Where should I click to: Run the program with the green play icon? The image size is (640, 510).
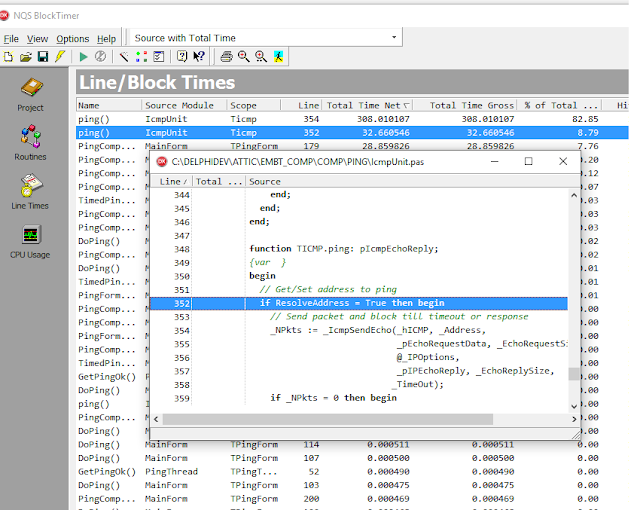click(83, 56)
